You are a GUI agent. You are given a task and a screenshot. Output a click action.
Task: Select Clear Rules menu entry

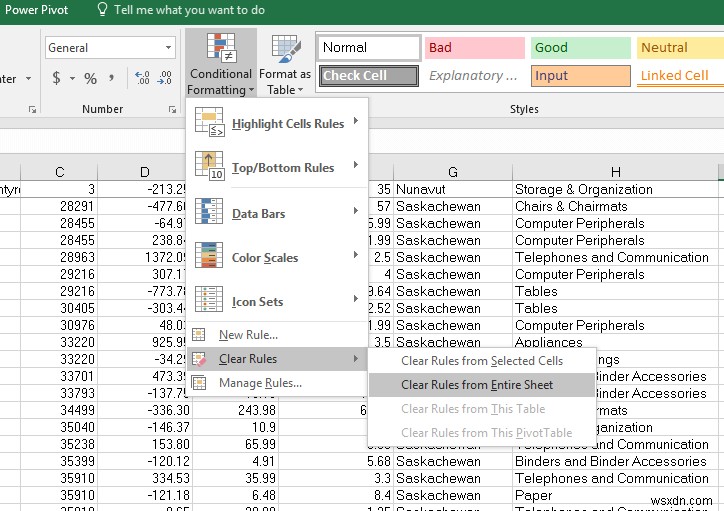pos(277,359)
